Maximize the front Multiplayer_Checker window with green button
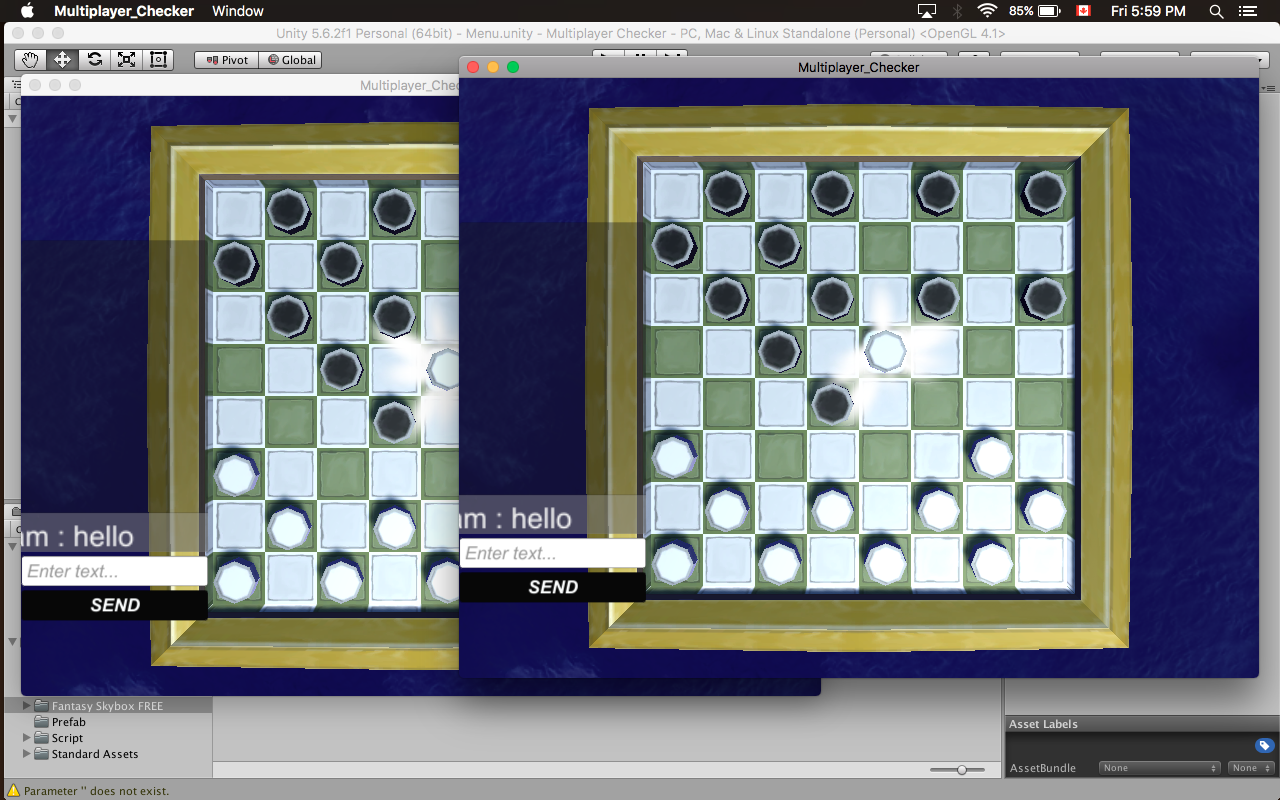1280x800 pixels. click(x=513, y=67)
